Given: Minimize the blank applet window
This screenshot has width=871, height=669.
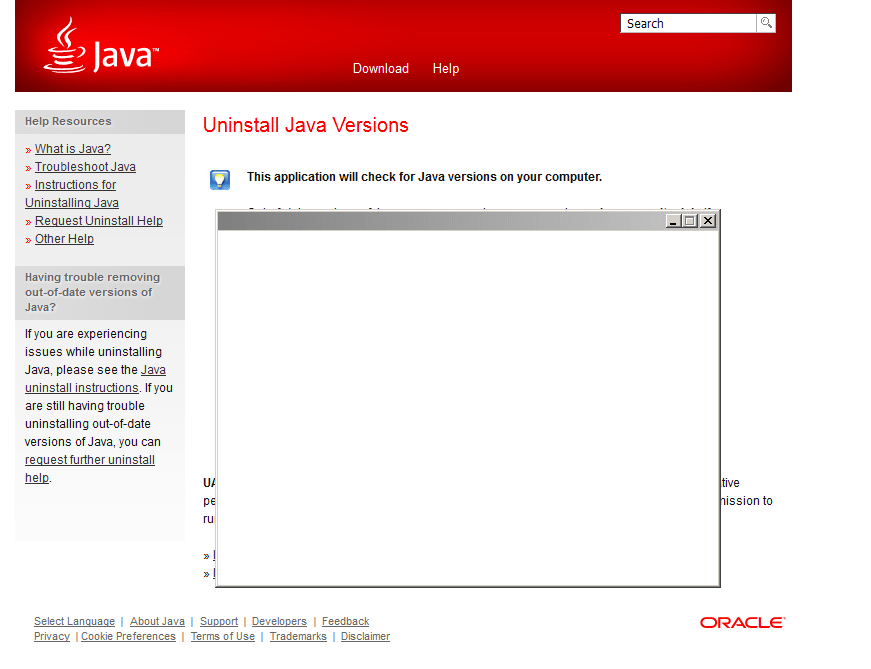Looking at the screenshot, I should click(673, 221).
